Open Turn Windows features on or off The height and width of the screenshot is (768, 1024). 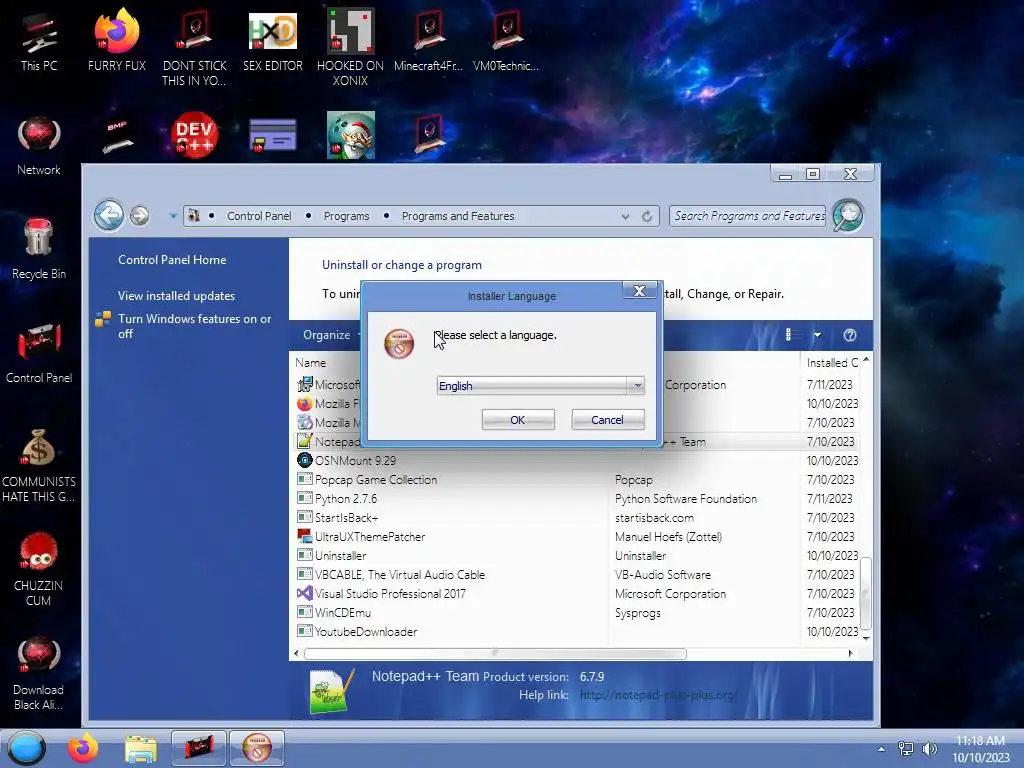coord(195,326)
